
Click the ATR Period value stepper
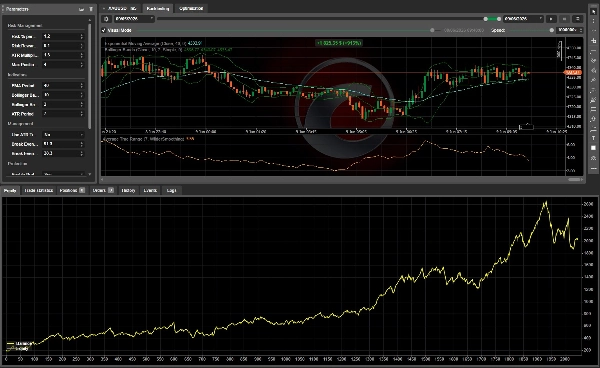tap(82, 114)
